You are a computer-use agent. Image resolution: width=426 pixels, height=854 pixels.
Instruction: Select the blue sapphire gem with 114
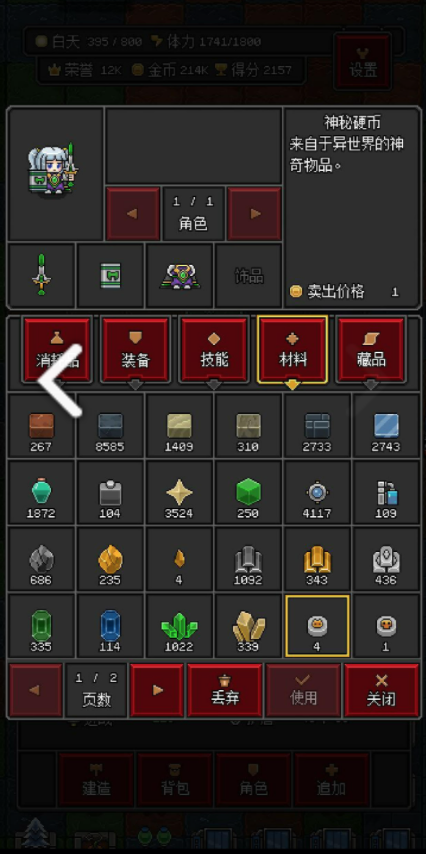(x=110, y=626)
